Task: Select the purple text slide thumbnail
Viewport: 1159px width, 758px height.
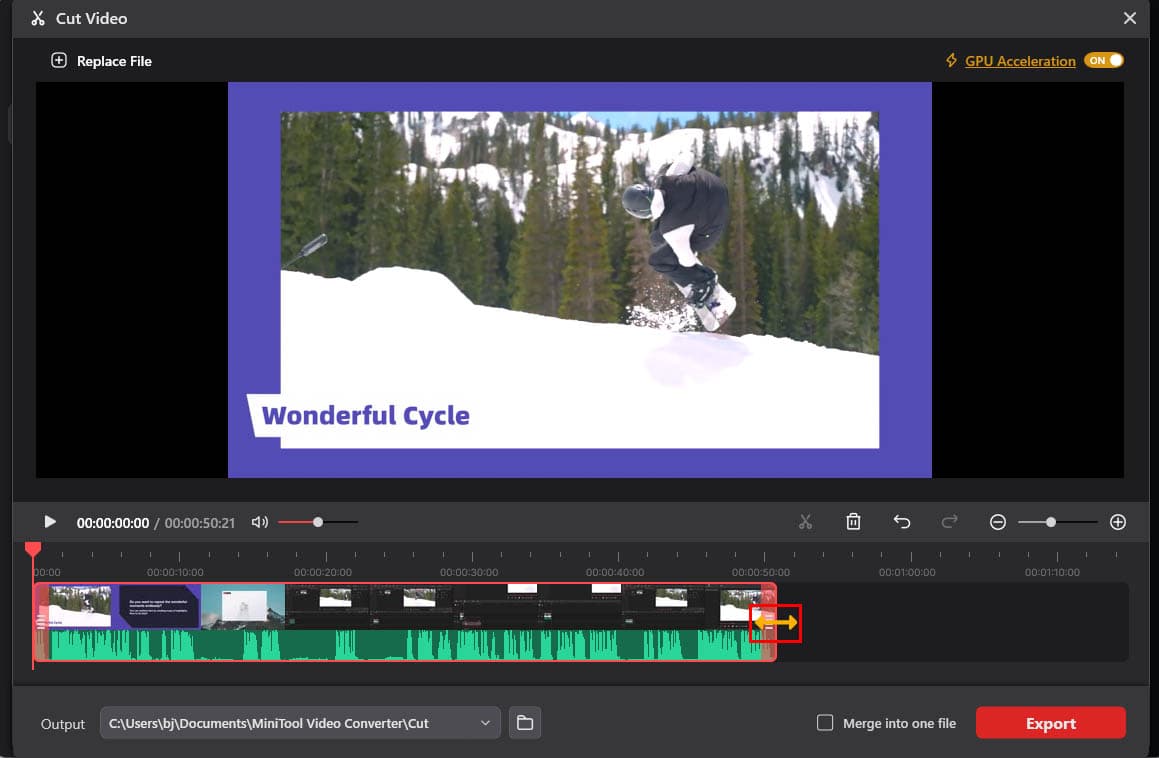Action: 160,606
